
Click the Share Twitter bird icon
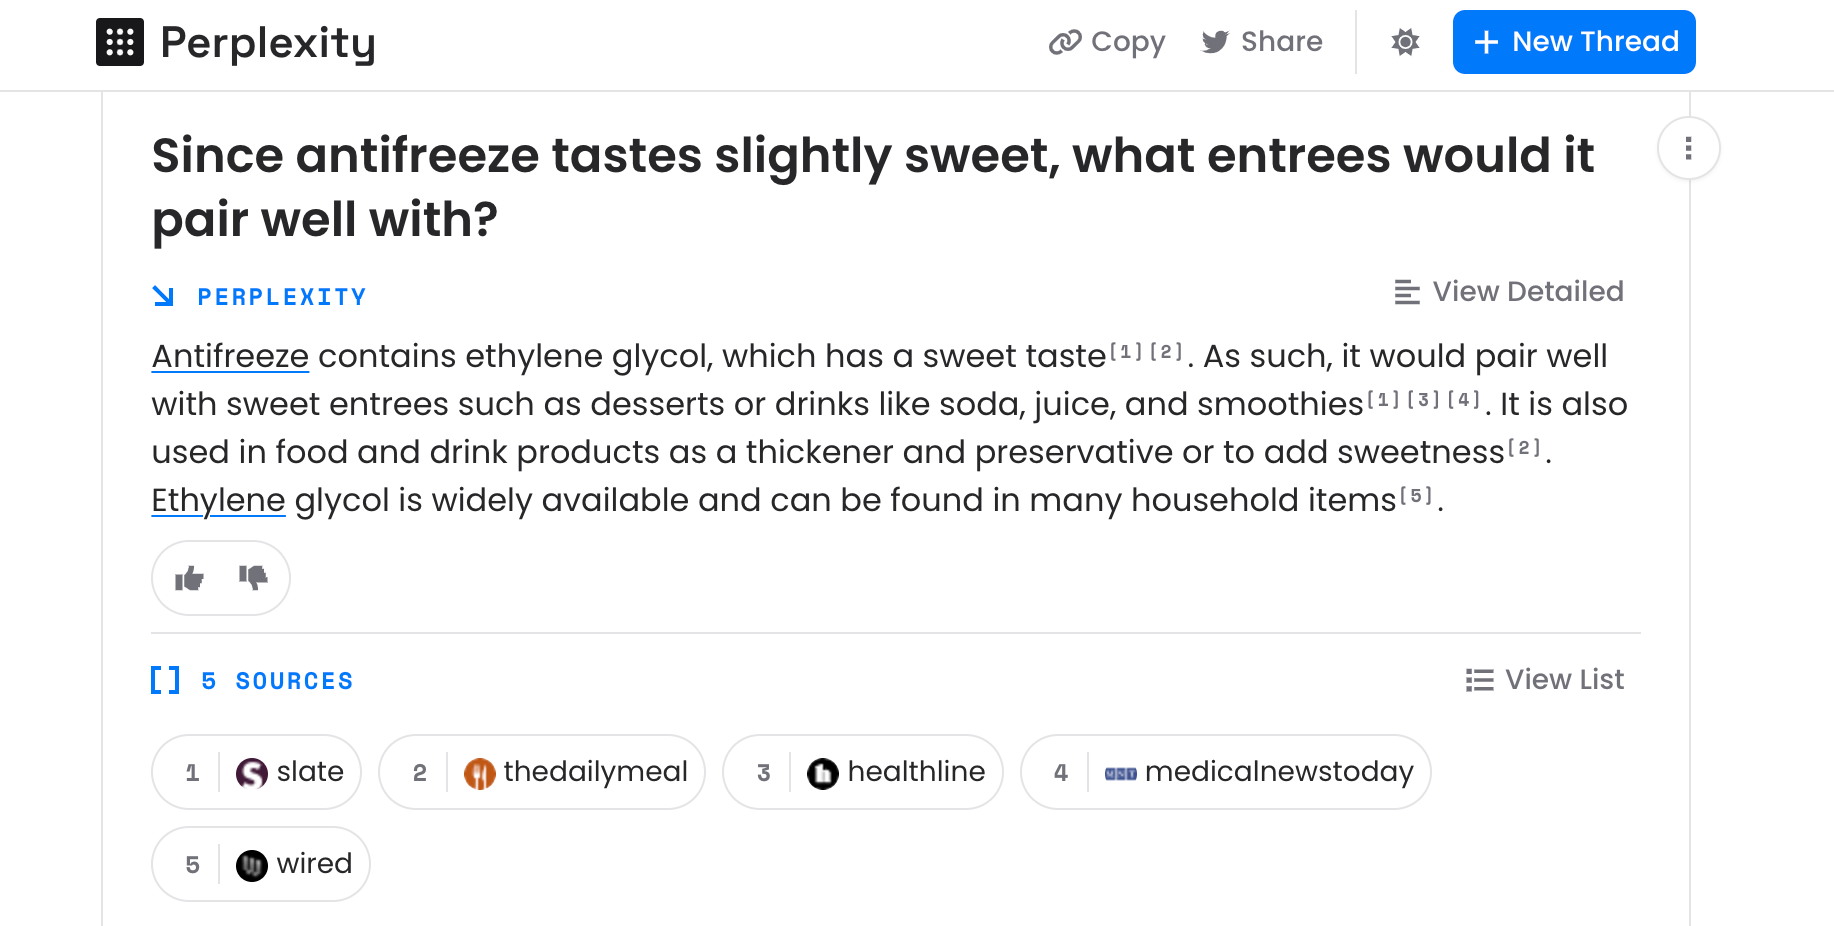(1215, 42)
